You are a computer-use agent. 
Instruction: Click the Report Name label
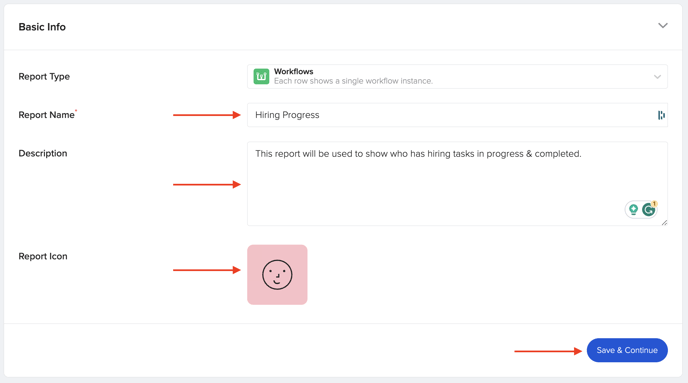[x=47, y=115]
